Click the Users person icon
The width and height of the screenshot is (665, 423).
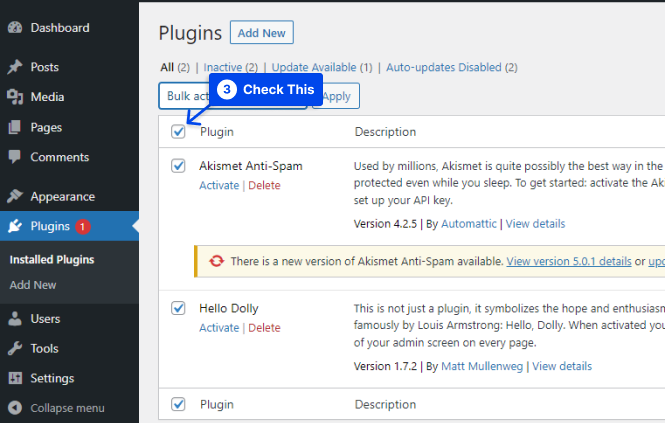(15, 319)
